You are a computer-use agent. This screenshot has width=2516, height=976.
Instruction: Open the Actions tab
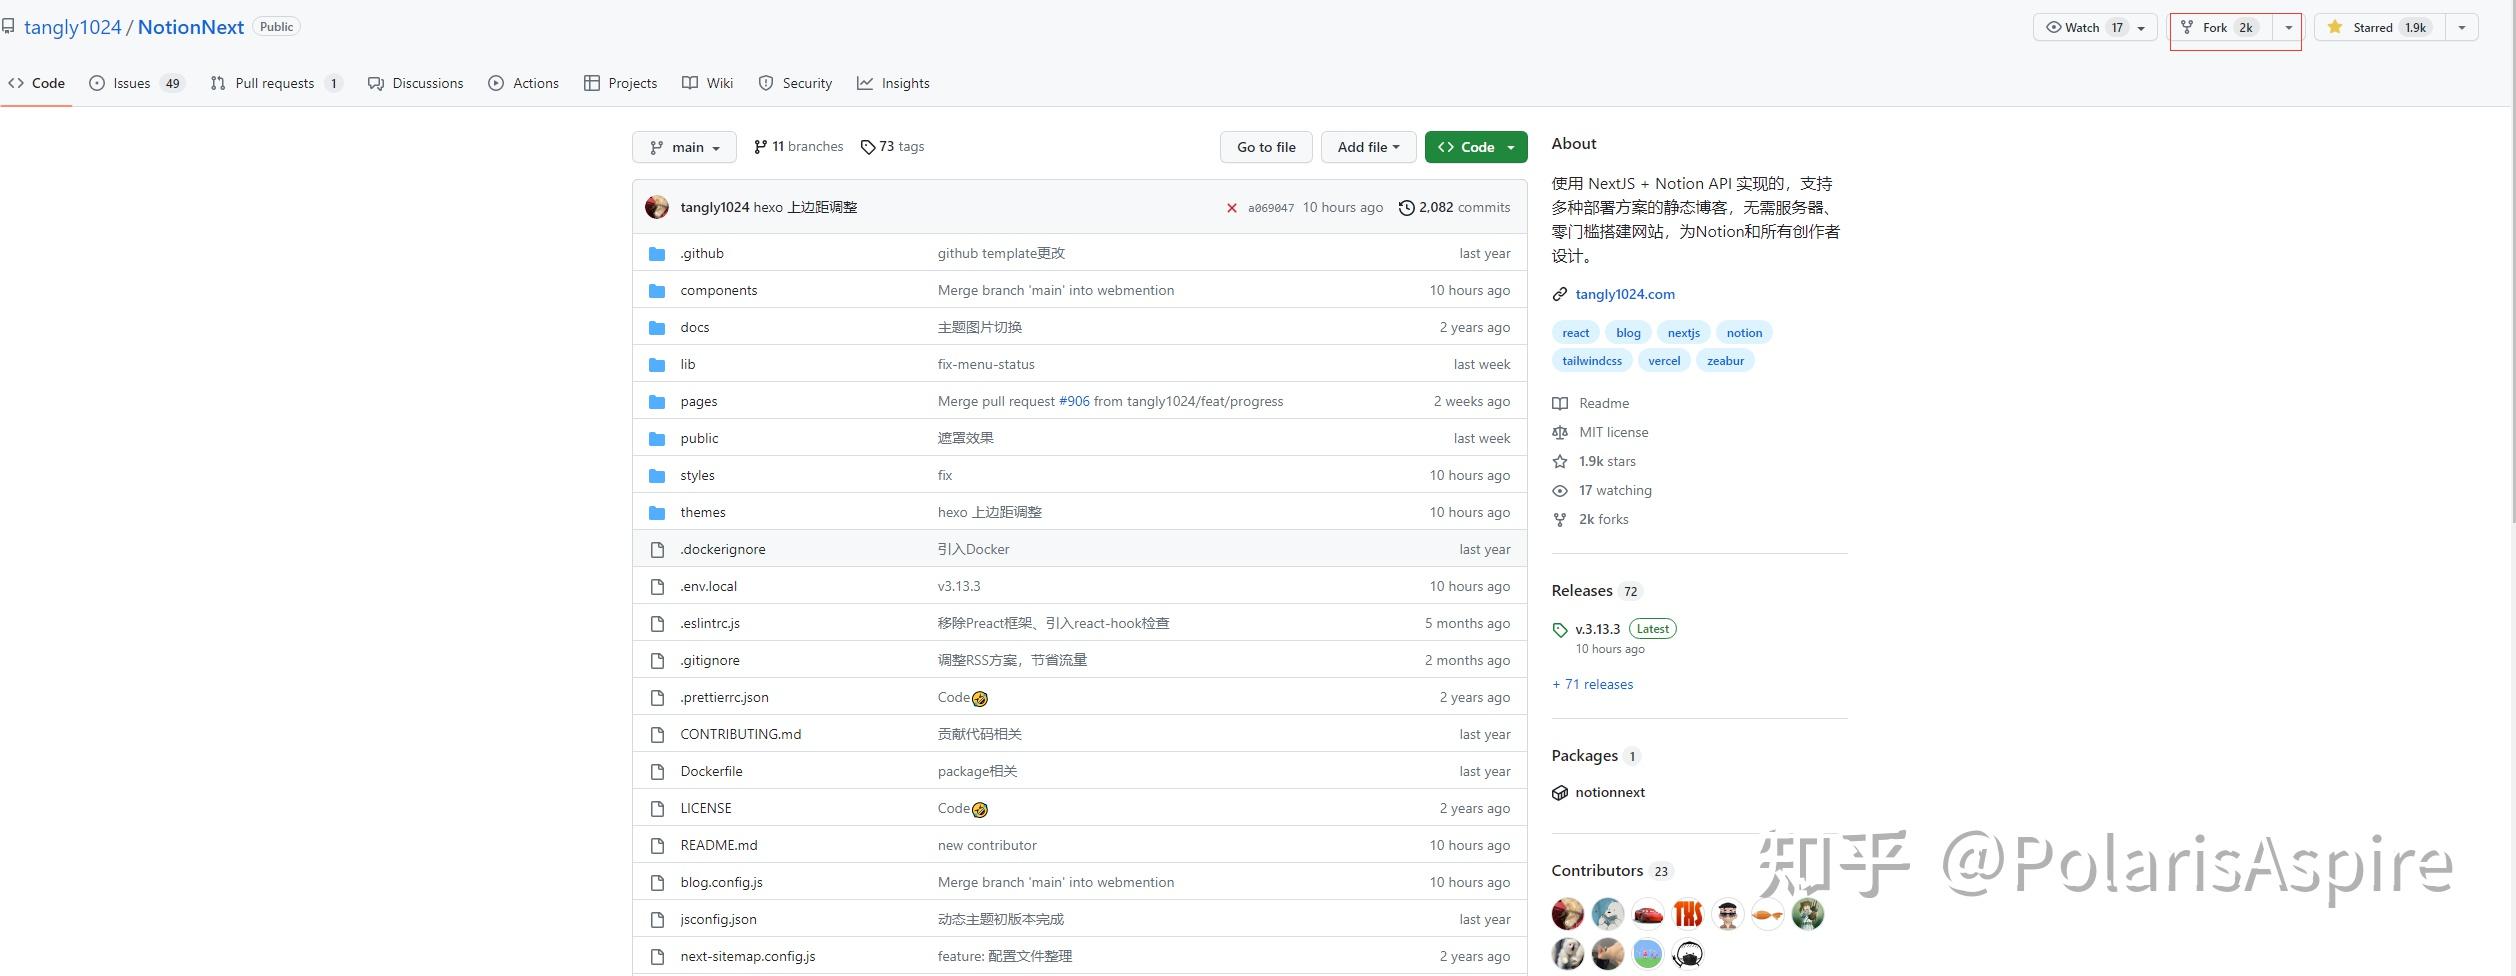click(524, 83)
